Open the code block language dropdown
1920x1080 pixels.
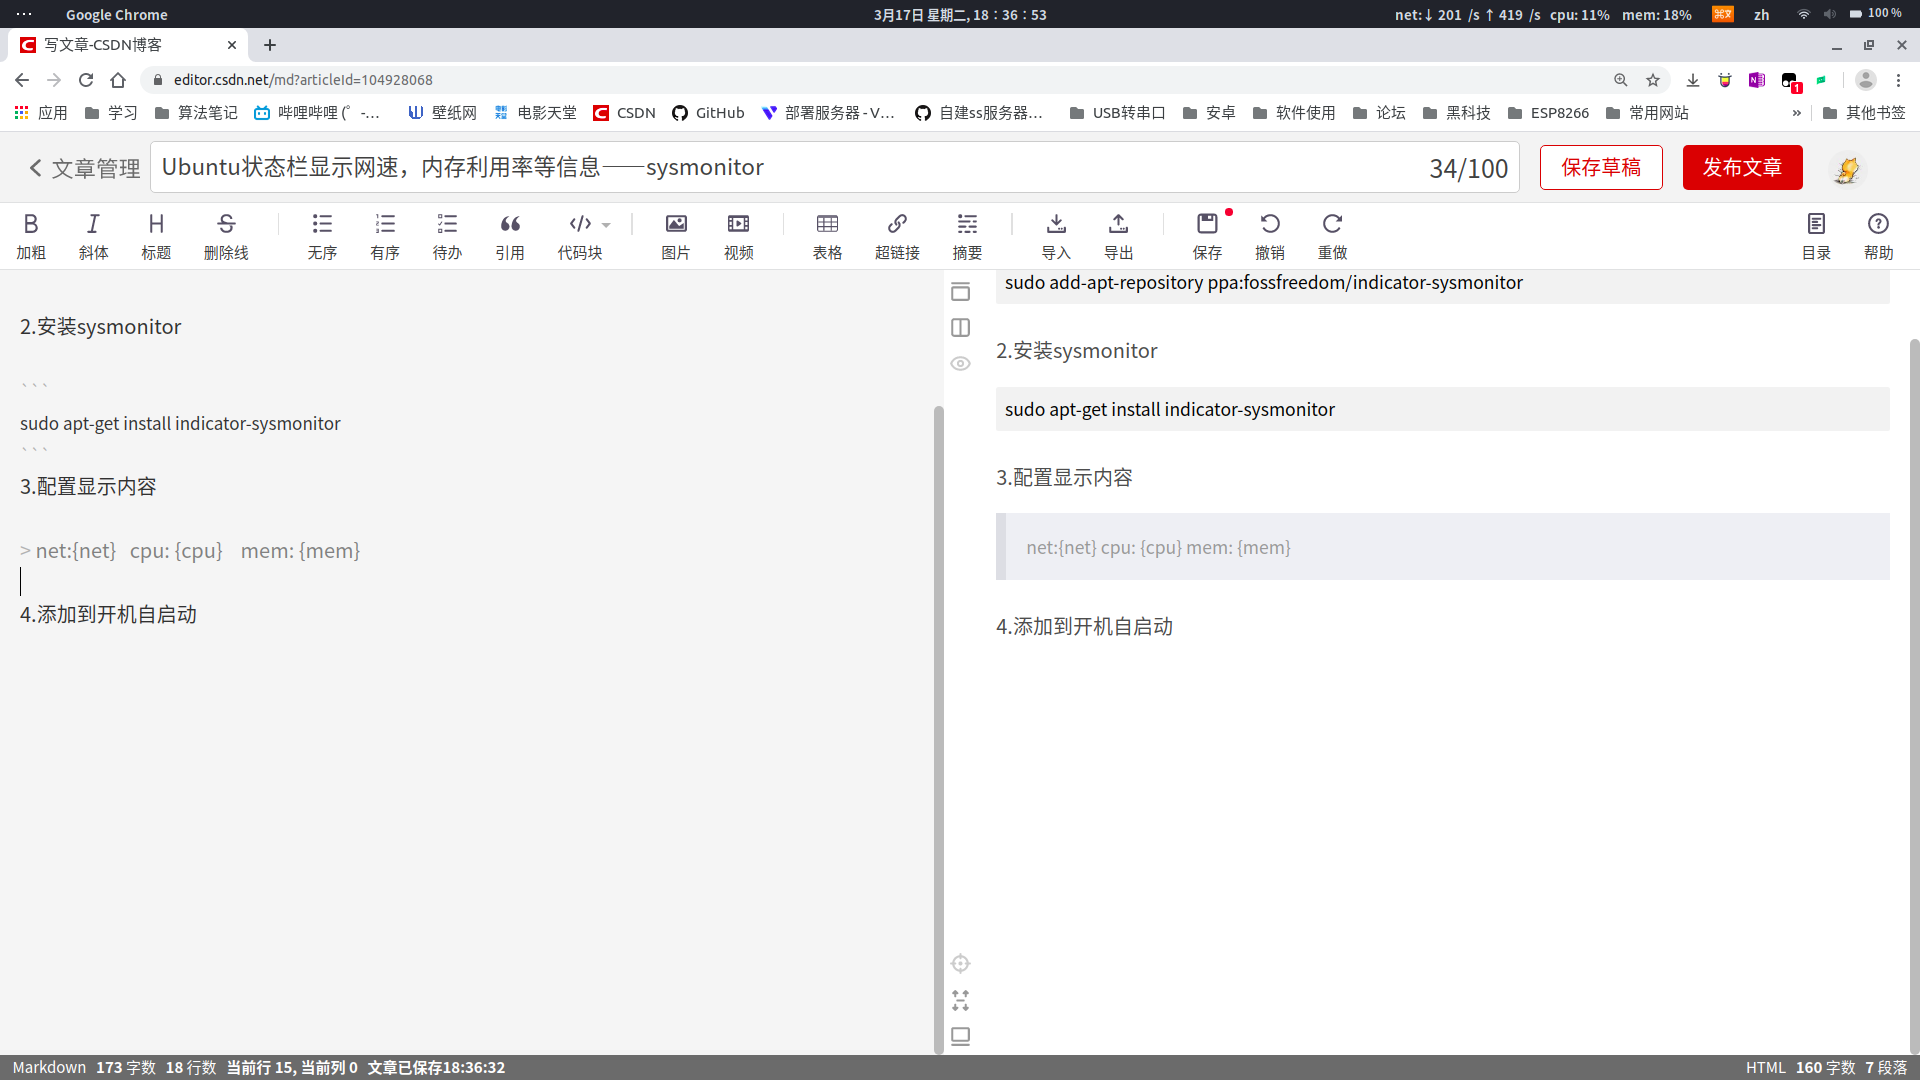pos(605,224)
